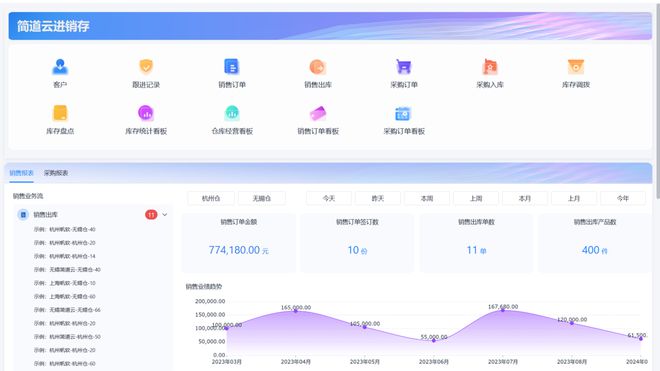Open list entry 示例: 杭州简道云-杭州仓-50
This screenshot has width=660, height=371.
tap(67, 337)
